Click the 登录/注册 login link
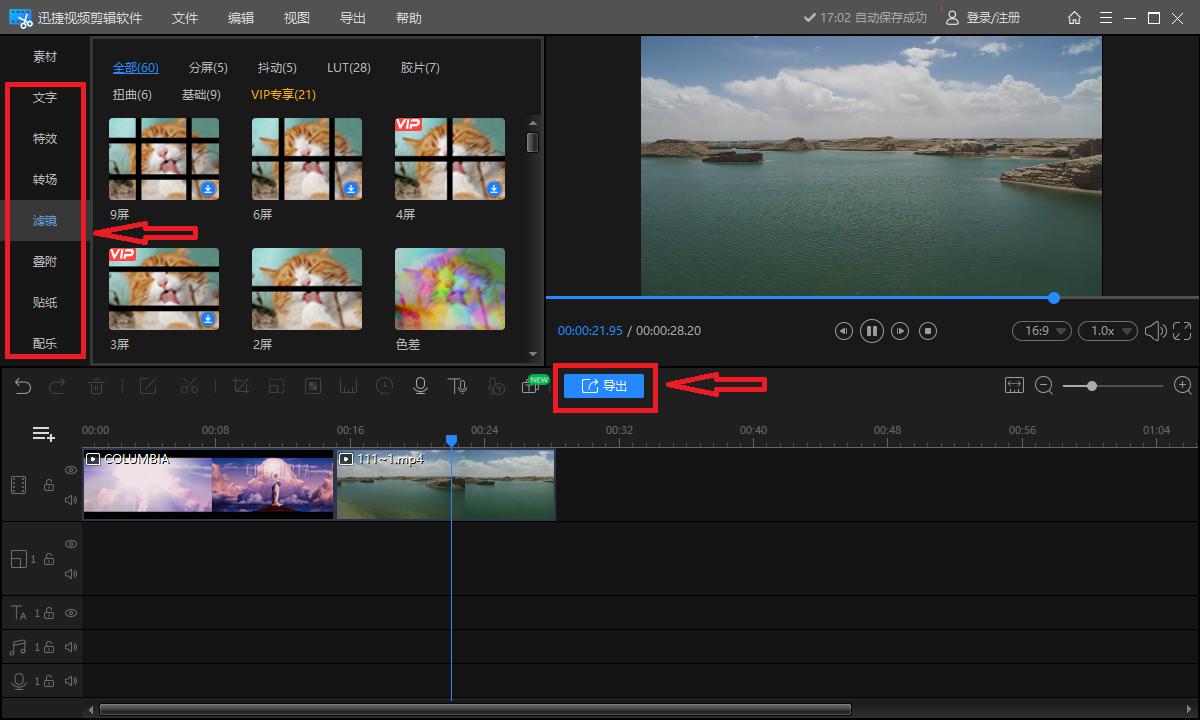 coord(994,17)
